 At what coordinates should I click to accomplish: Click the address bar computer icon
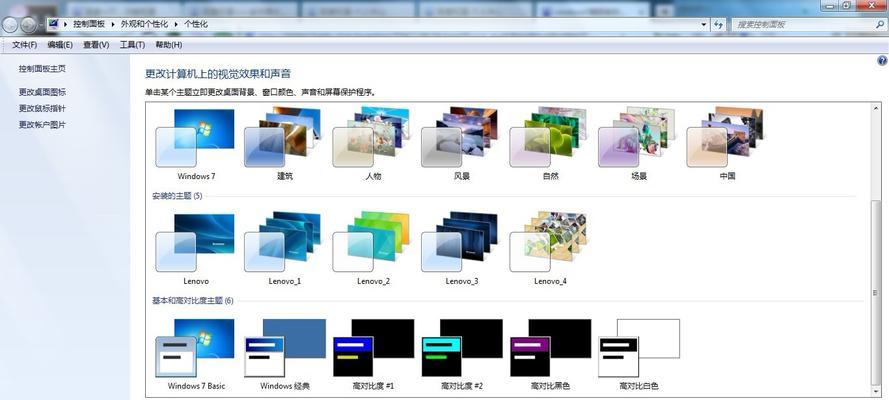(x=53, y=24)
